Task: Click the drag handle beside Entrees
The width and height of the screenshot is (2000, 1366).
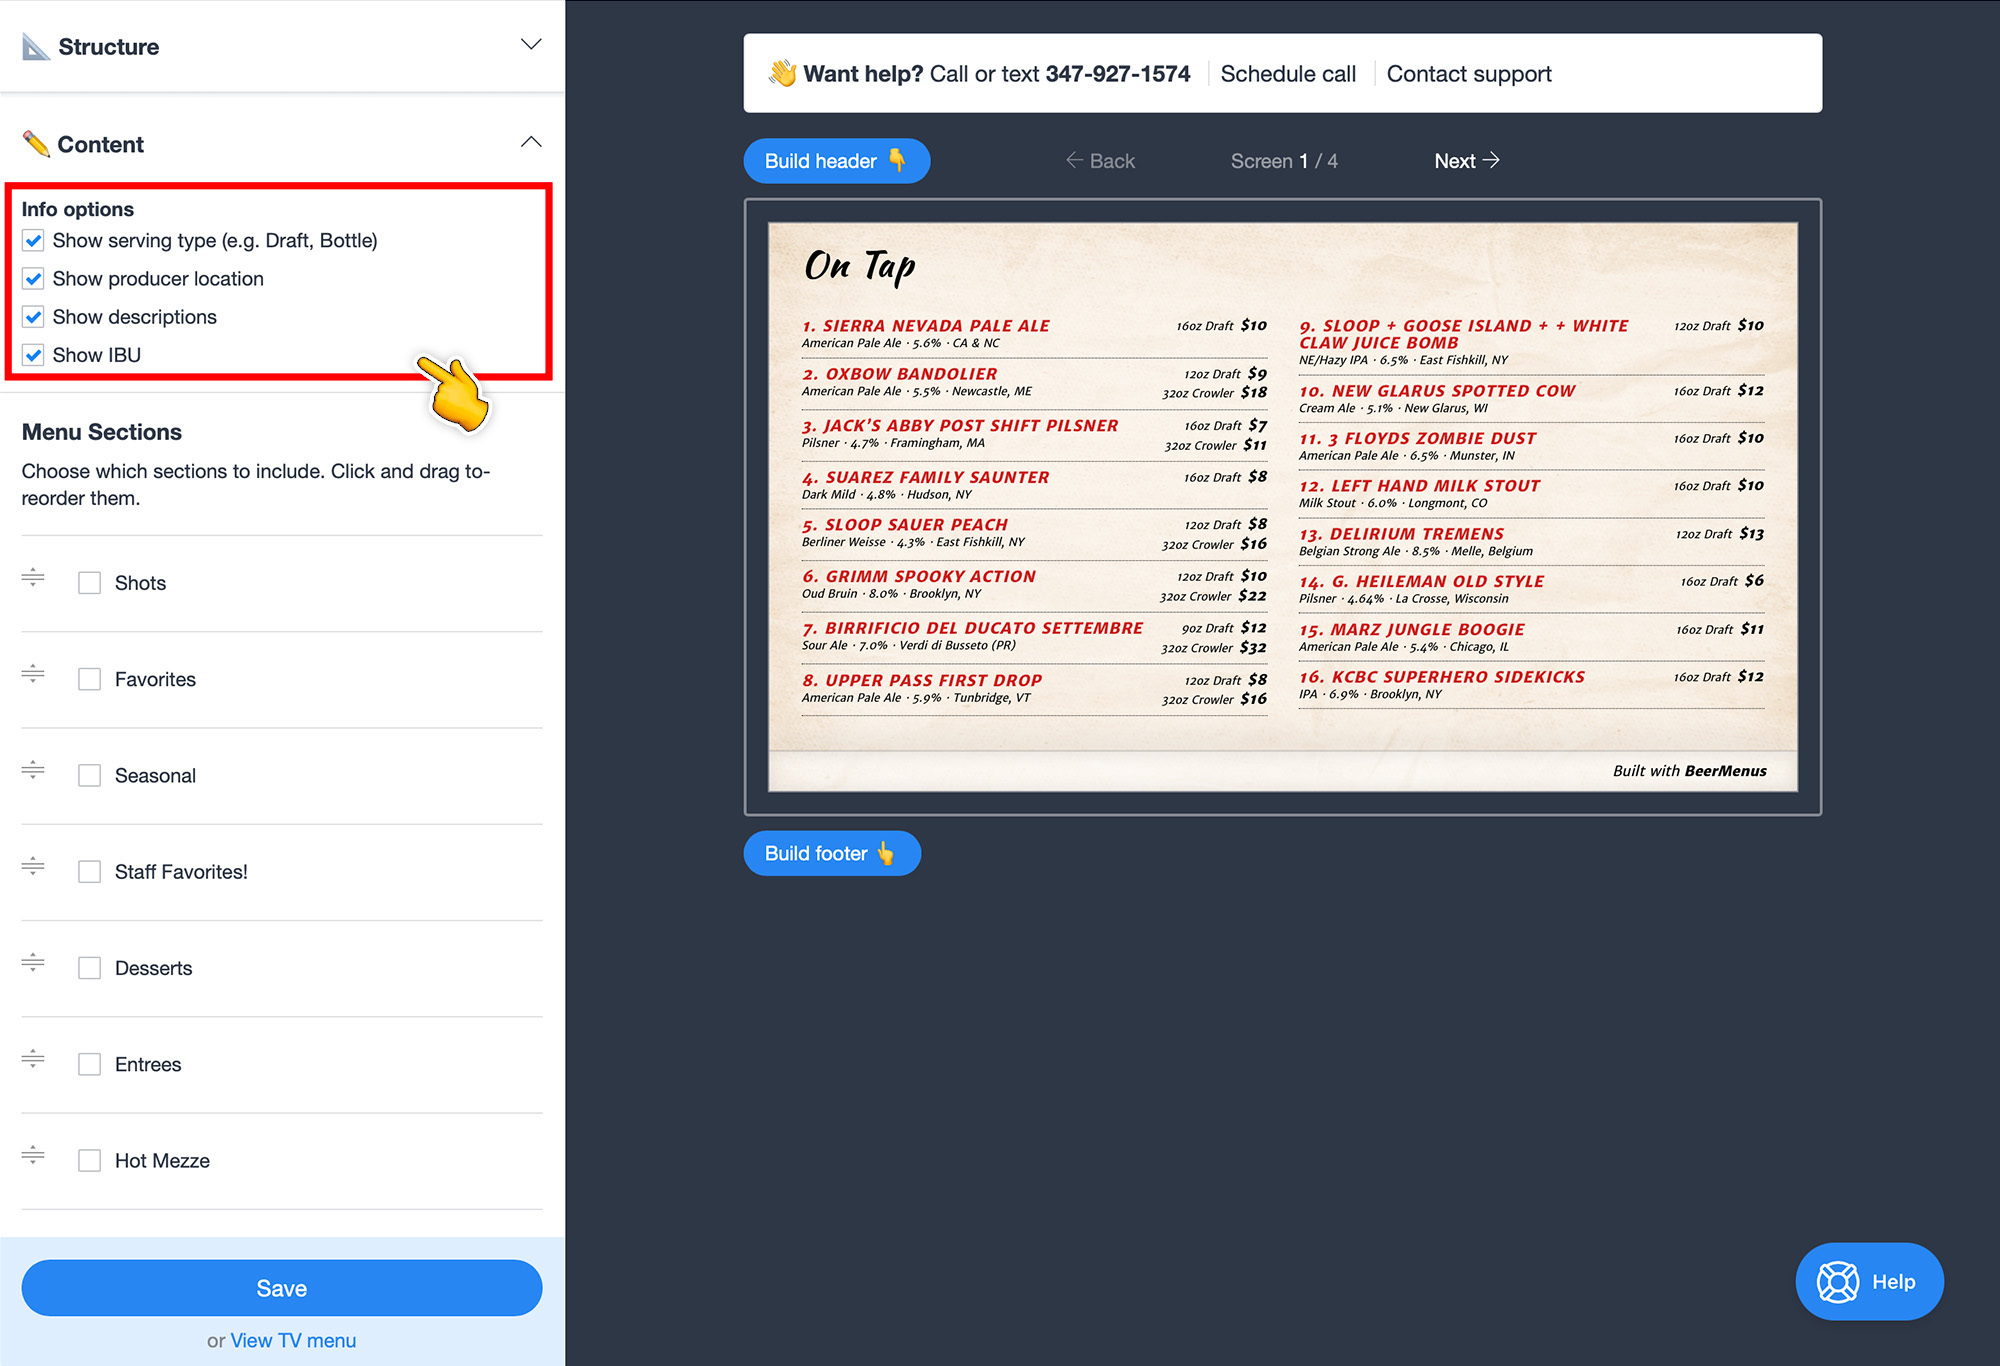Action: (33, 1059)
